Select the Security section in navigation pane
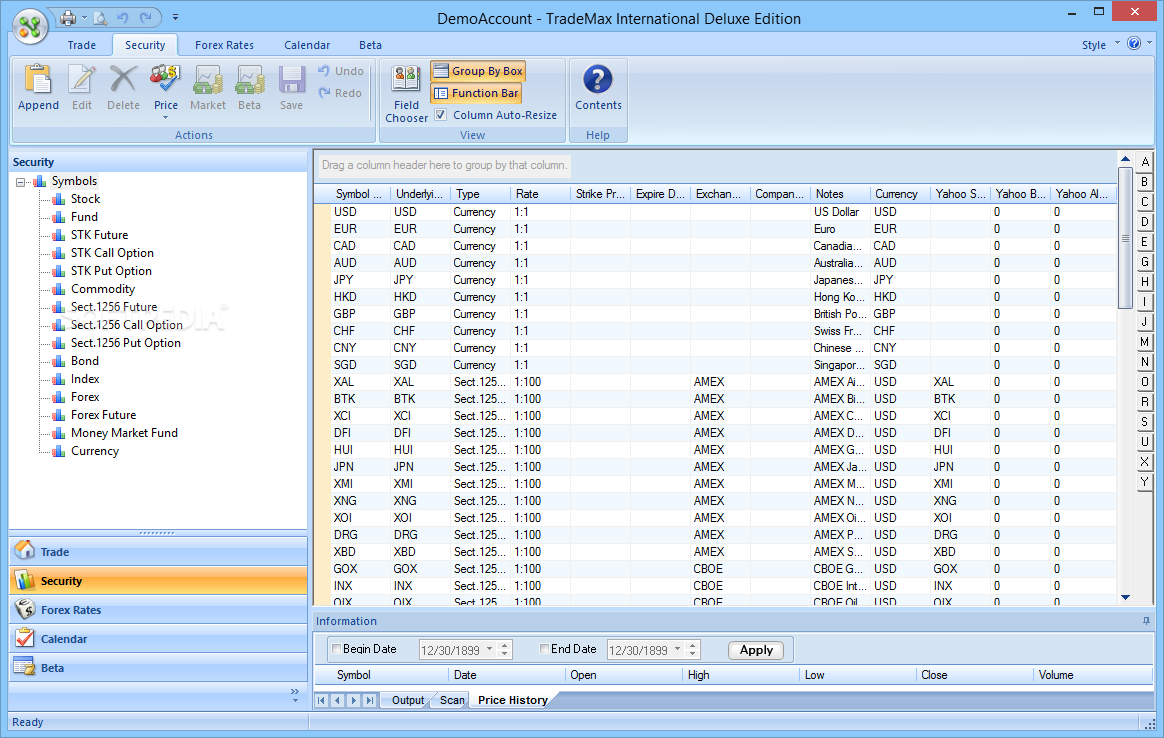The height and width of the screenshot is (738, 1164). (158, 581)
